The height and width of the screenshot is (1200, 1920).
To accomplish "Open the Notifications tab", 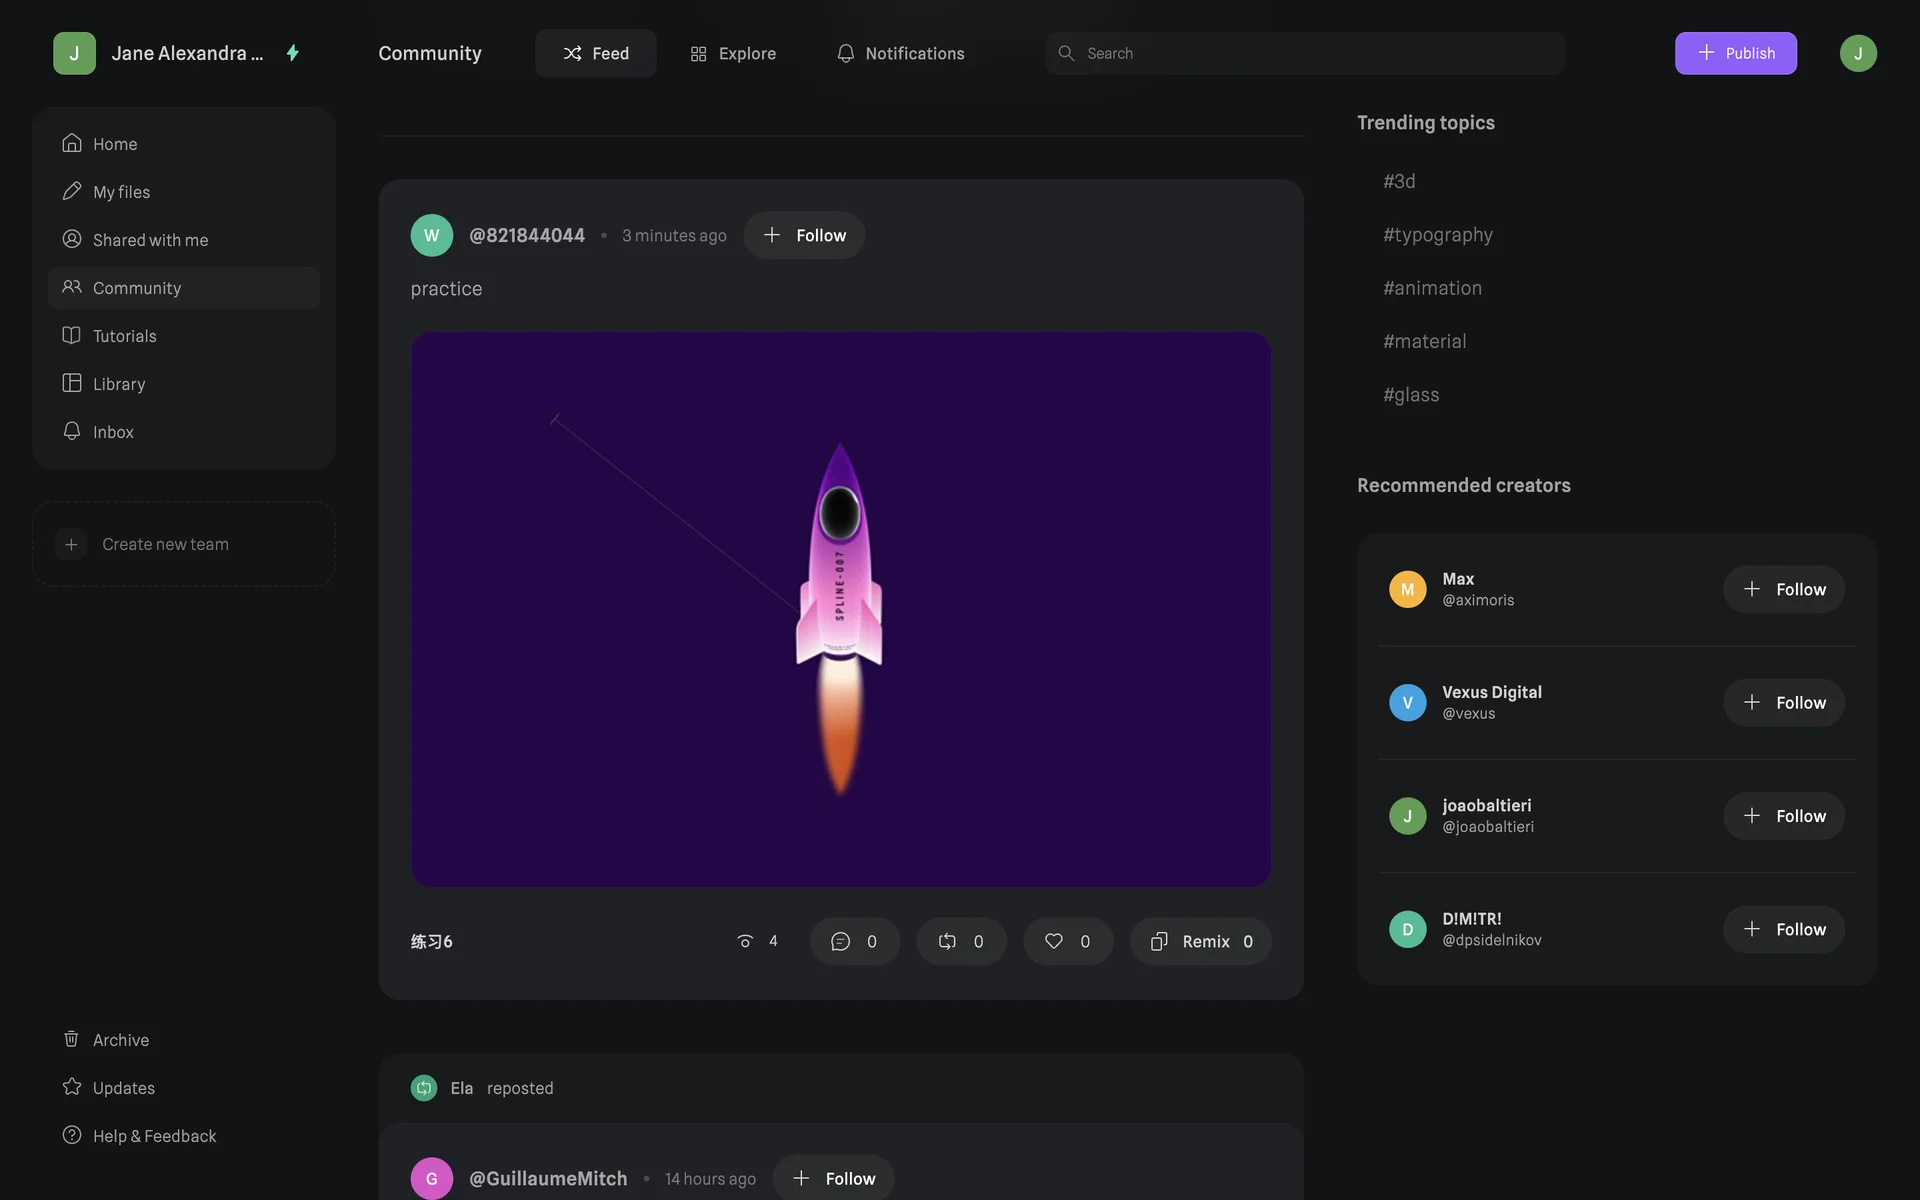I will (900, 53).
